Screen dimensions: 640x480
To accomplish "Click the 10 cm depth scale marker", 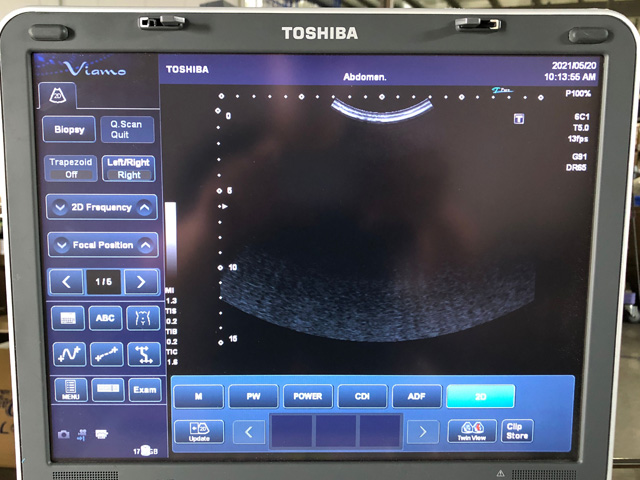I will (x=233, y=267).
